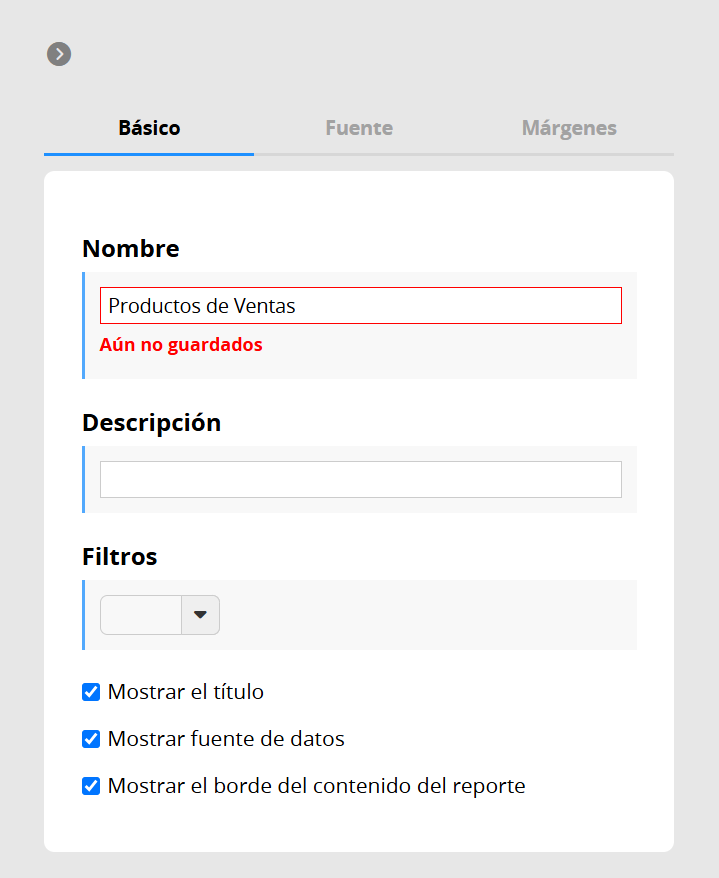Switch to the Básico tab
Screen dimensions: 719x878
coord(149,128)
